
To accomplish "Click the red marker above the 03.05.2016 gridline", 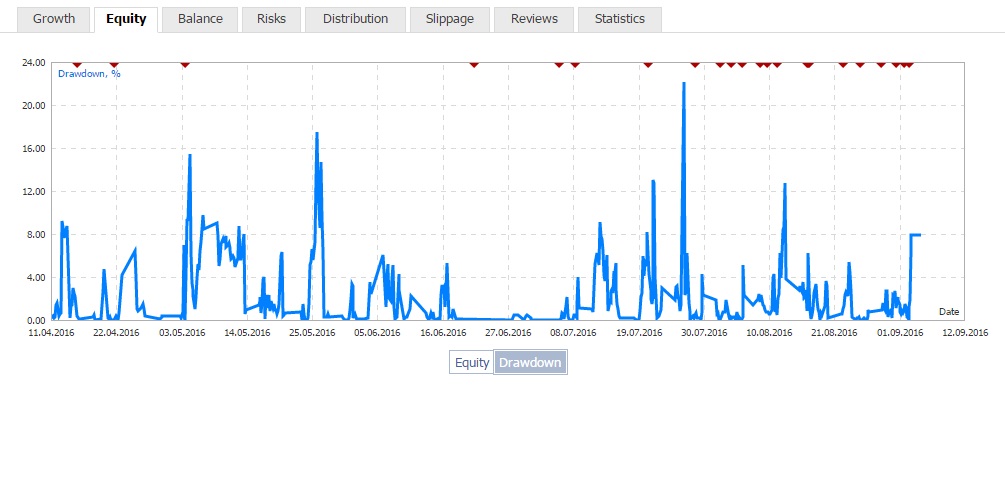I will 185,65.
